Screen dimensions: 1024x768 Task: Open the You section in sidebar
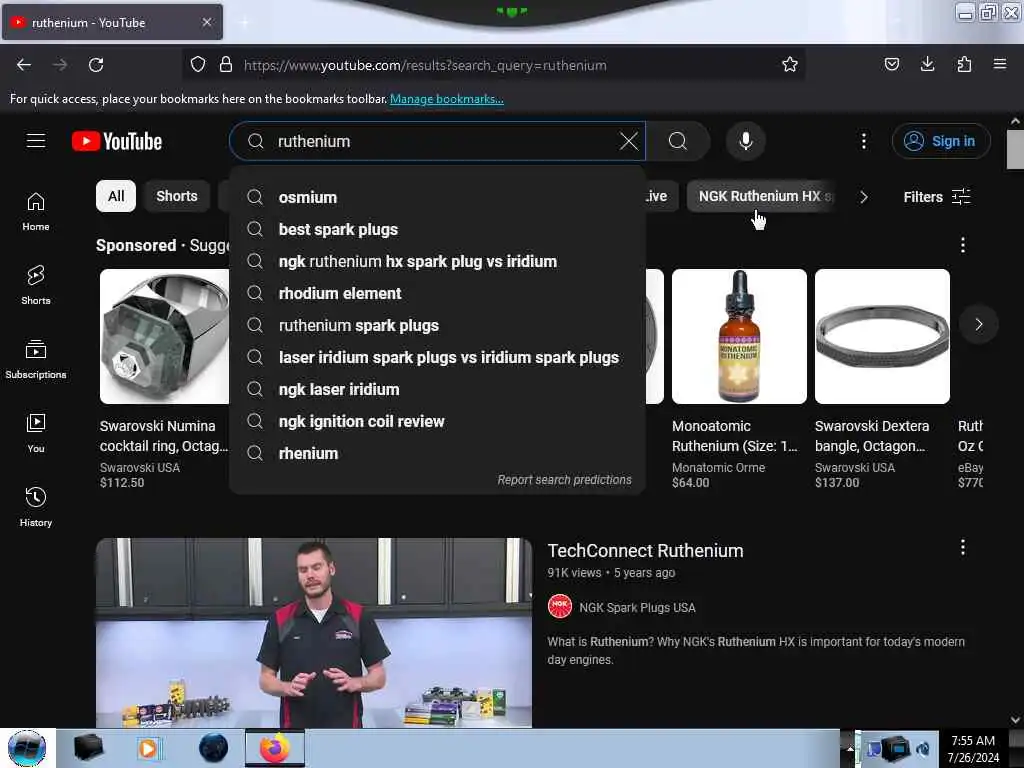pos(36,433)
